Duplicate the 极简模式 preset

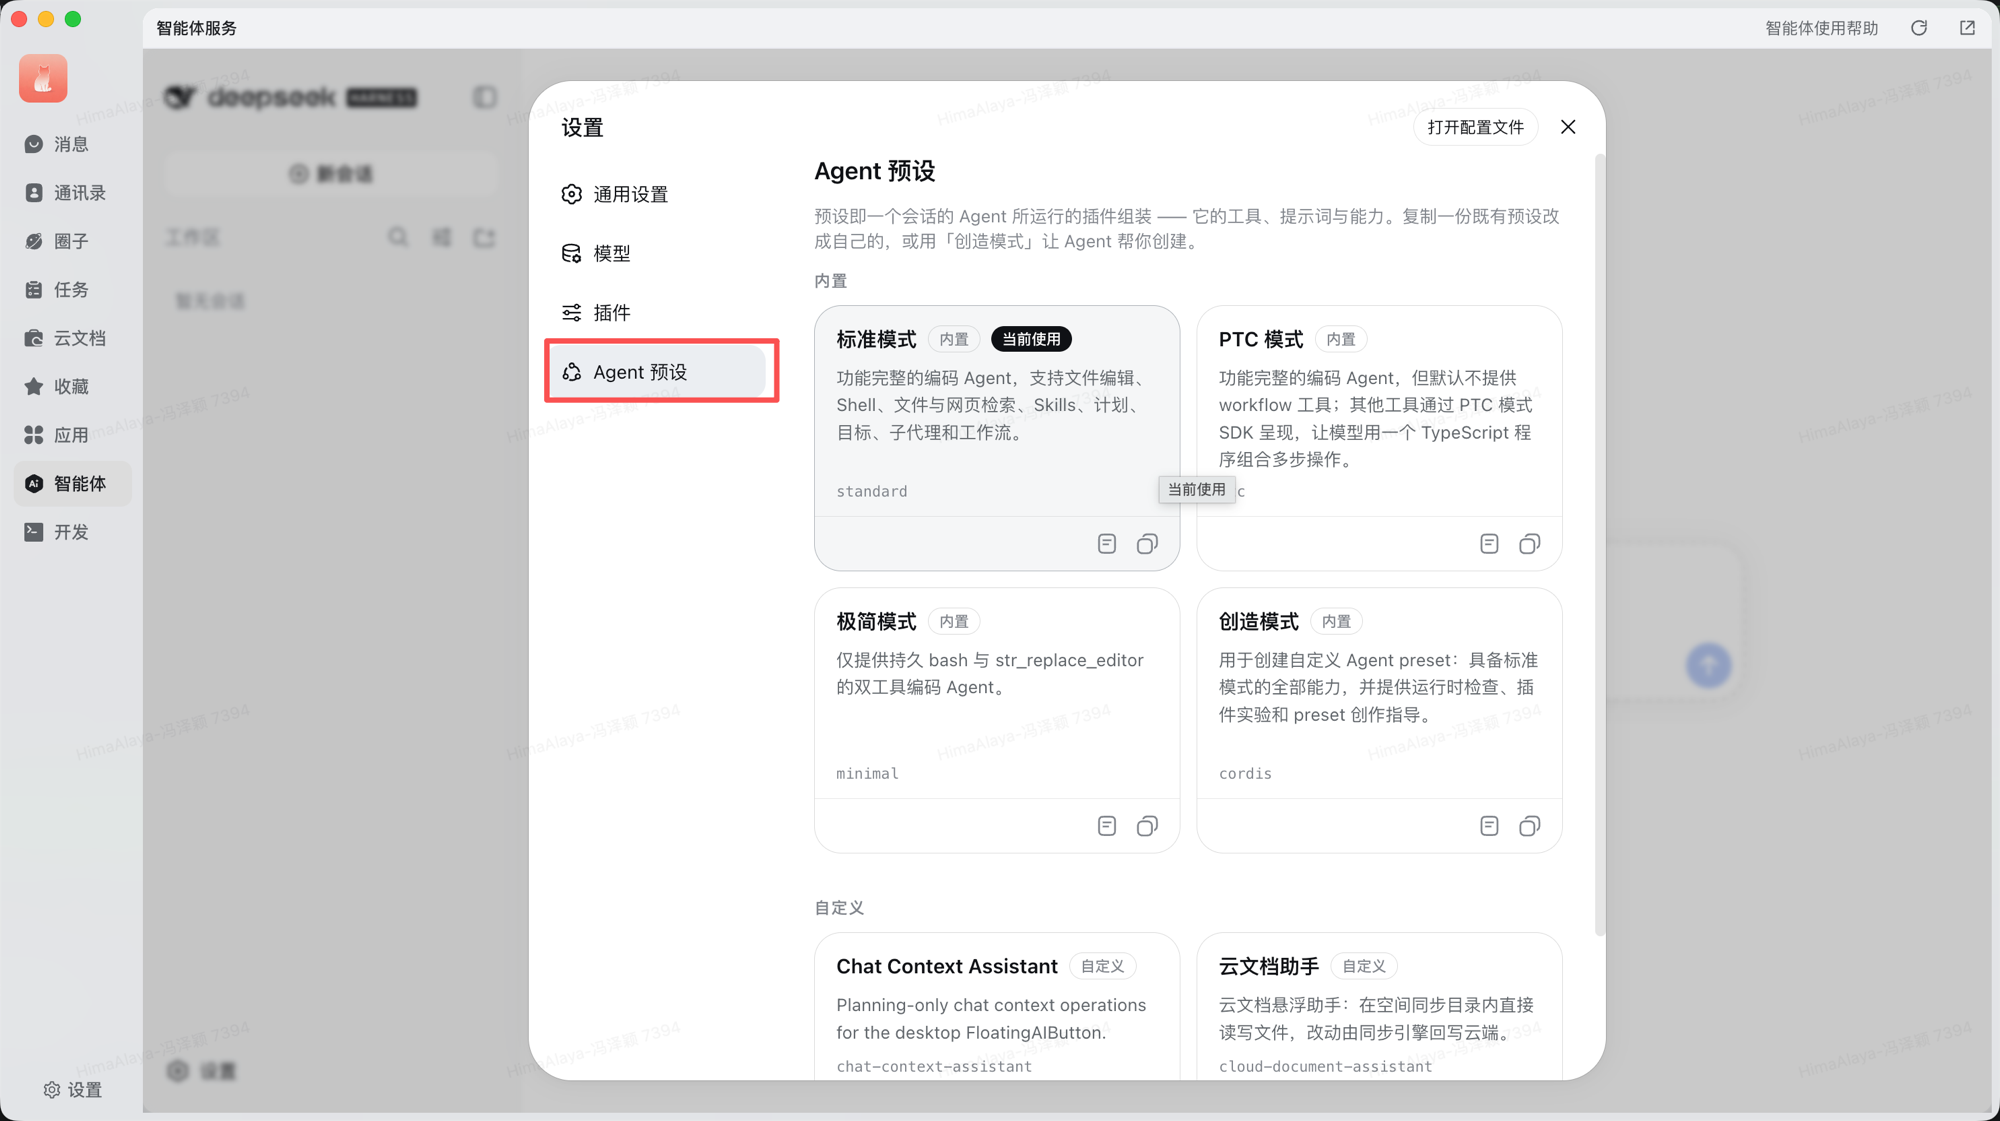click(1147, 826)
